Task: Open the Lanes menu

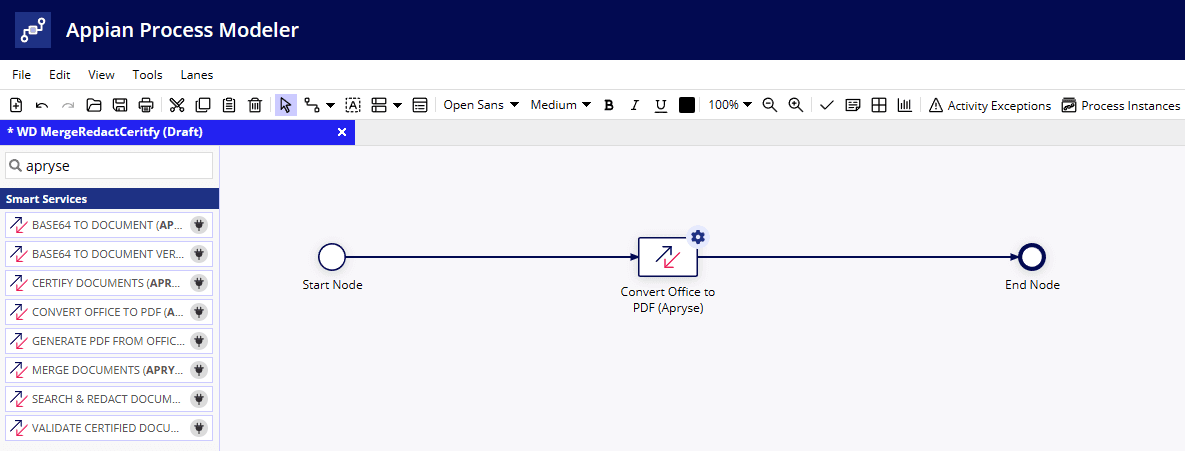Action: 196,75
